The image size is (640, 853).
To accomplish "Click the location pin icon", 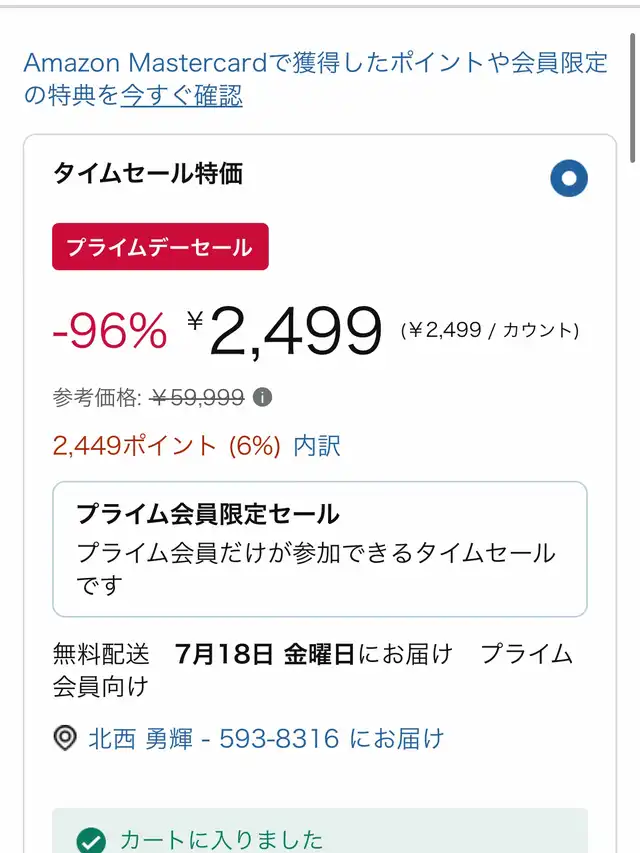I will [65, 739].
